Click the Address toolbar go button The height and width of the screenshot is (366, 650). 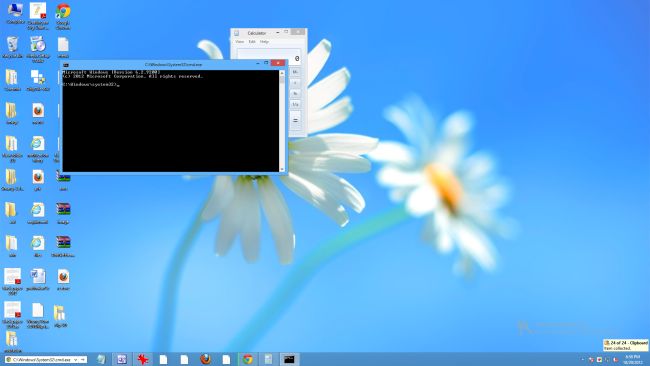[x=83, y=359]
